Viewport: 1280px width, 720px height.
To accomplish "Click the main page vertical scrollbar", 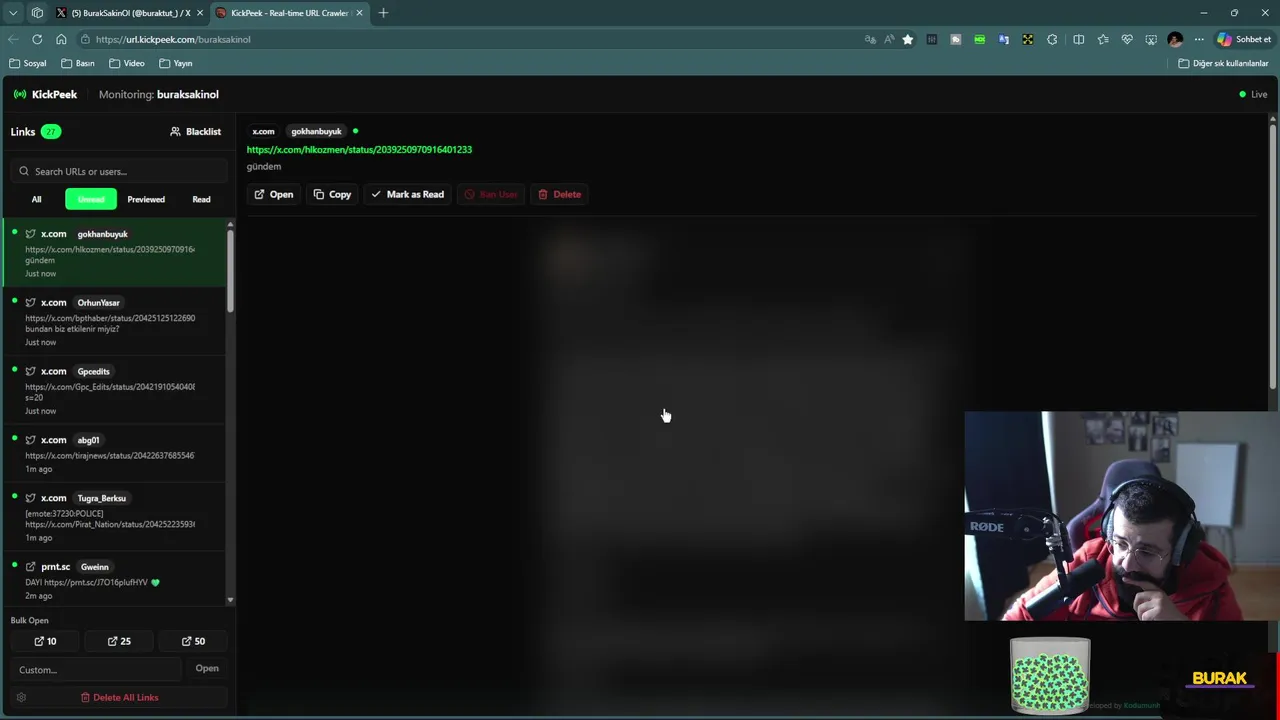I will [1273, 255].
